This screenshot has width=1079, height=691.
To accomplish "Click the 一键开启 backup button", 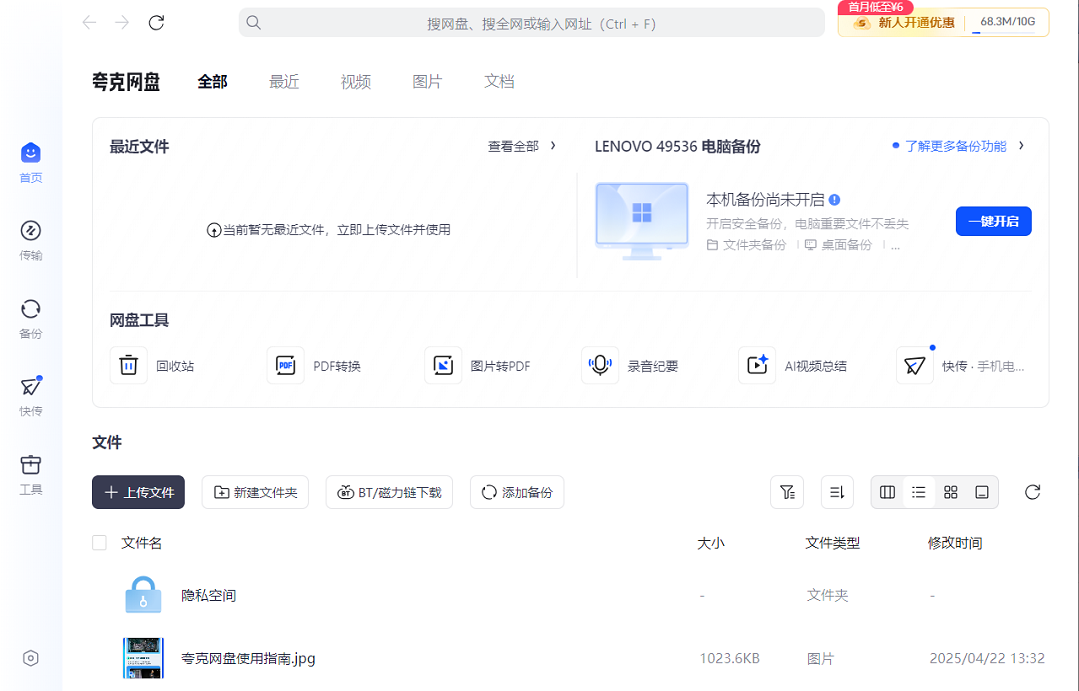I will point(993,221).
